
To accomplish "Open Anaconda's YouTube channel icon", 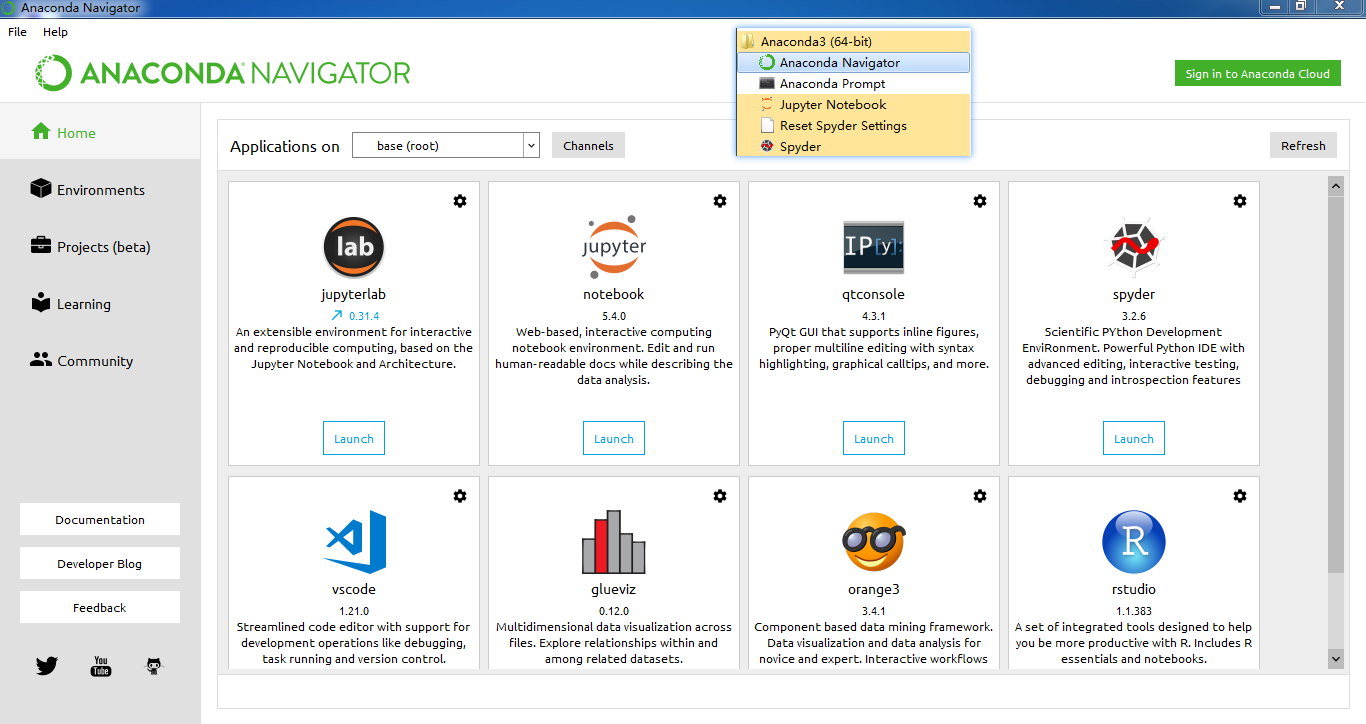I will (x=101, y=666).
